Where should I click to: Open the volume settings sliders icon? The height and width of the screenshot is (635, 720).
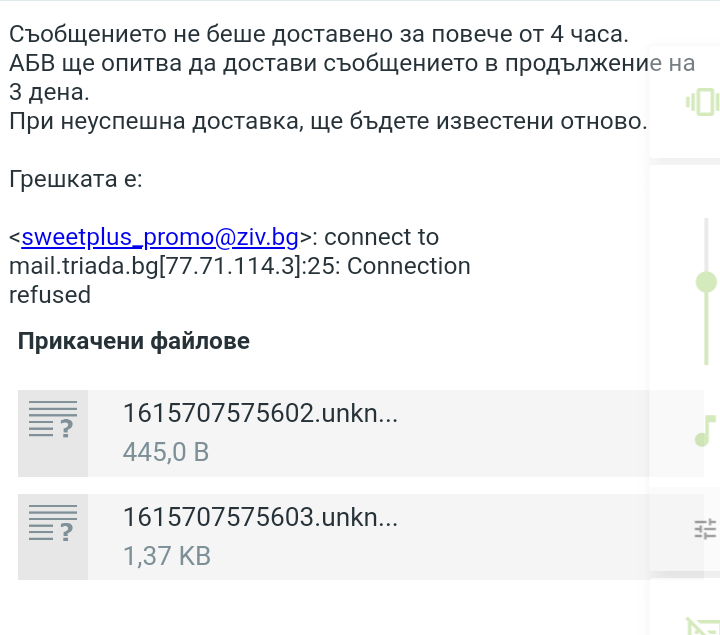click(x=706, y=529)
